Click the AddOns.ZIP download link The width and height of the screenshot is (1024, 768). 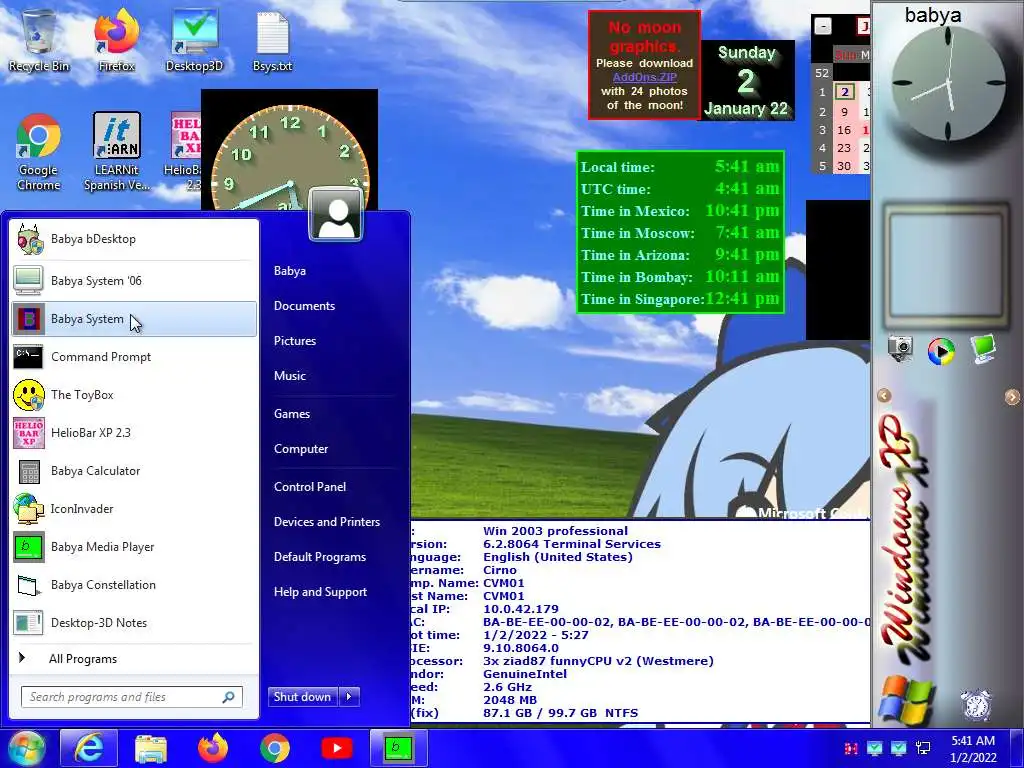[x=645, y=77]
